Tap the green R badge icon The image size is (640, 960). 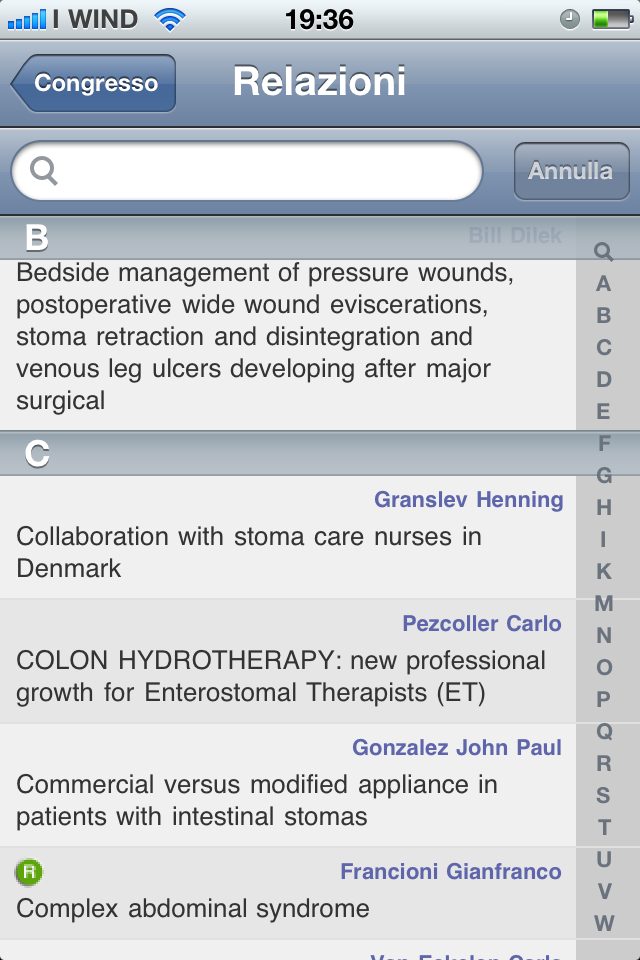click(29, 872)
